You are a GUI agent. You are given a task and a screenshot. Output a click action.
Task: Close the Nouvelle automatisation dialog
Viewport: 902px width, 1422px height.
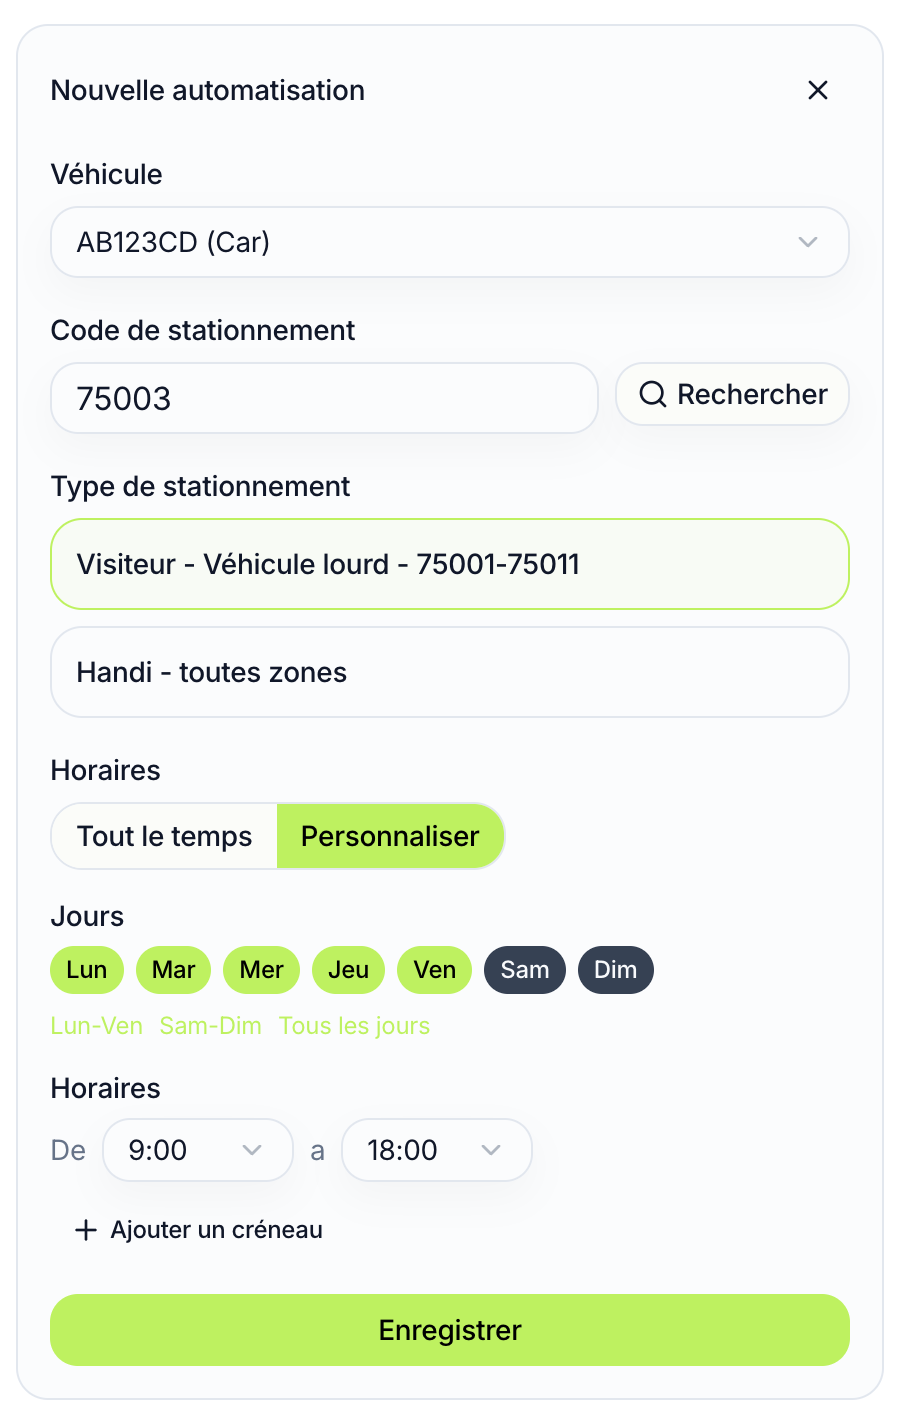[818, 90]
